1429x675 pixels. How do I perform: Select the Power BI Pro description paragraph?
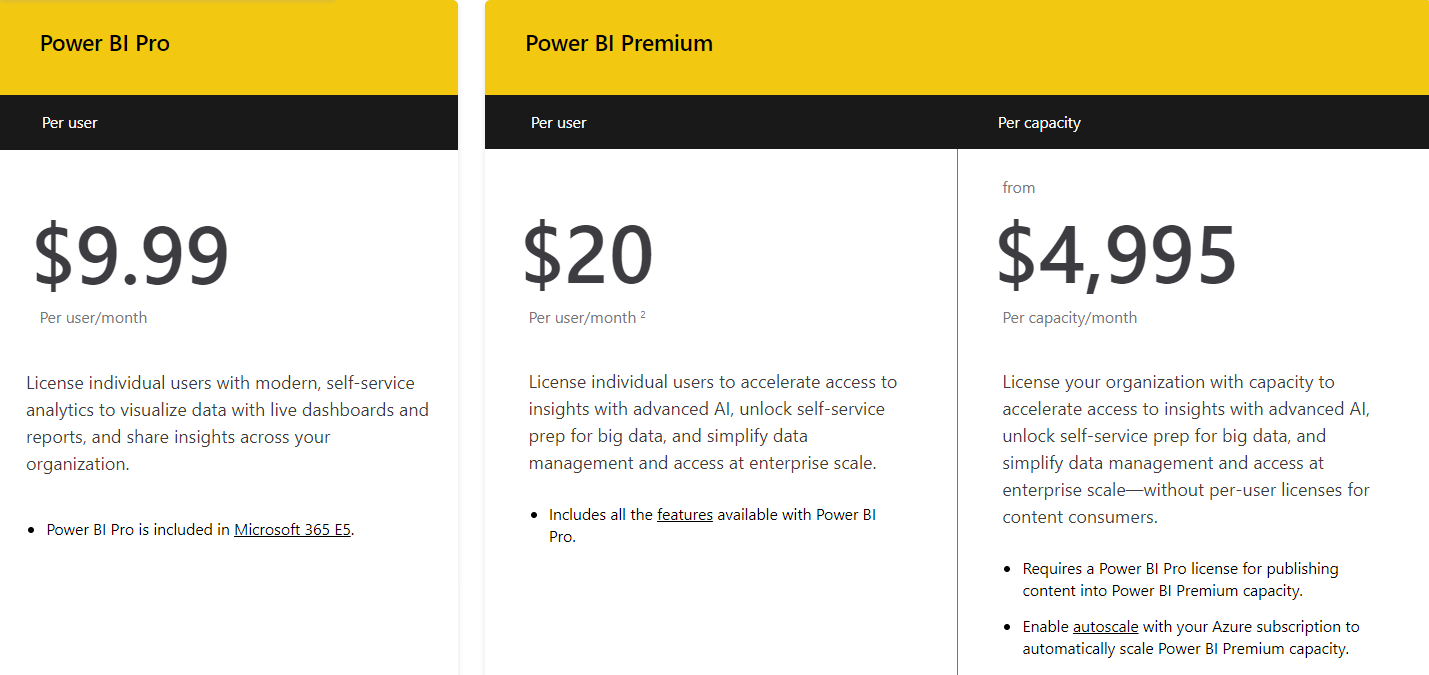click(227, 422)
